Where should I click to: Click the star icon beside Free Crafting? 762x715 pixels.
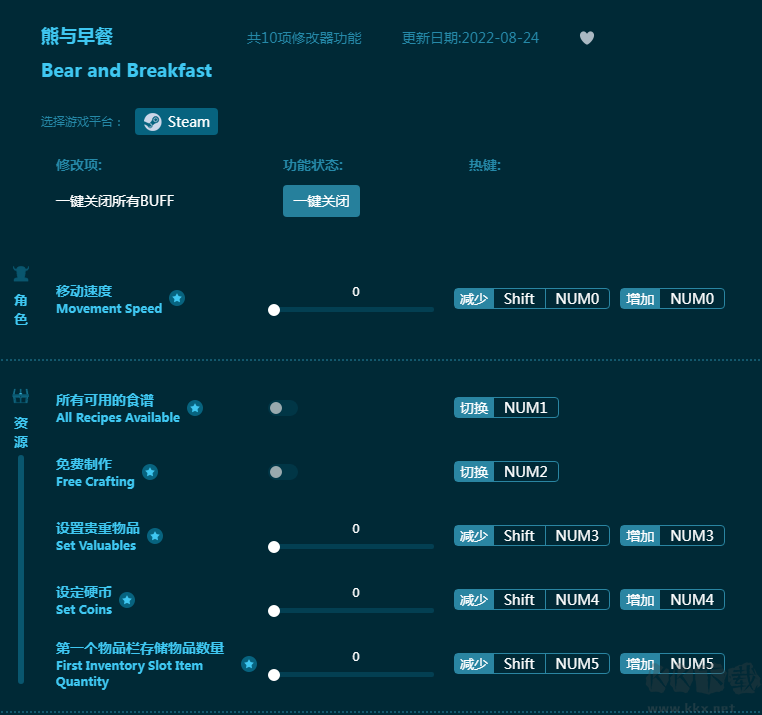coord(149,472)
